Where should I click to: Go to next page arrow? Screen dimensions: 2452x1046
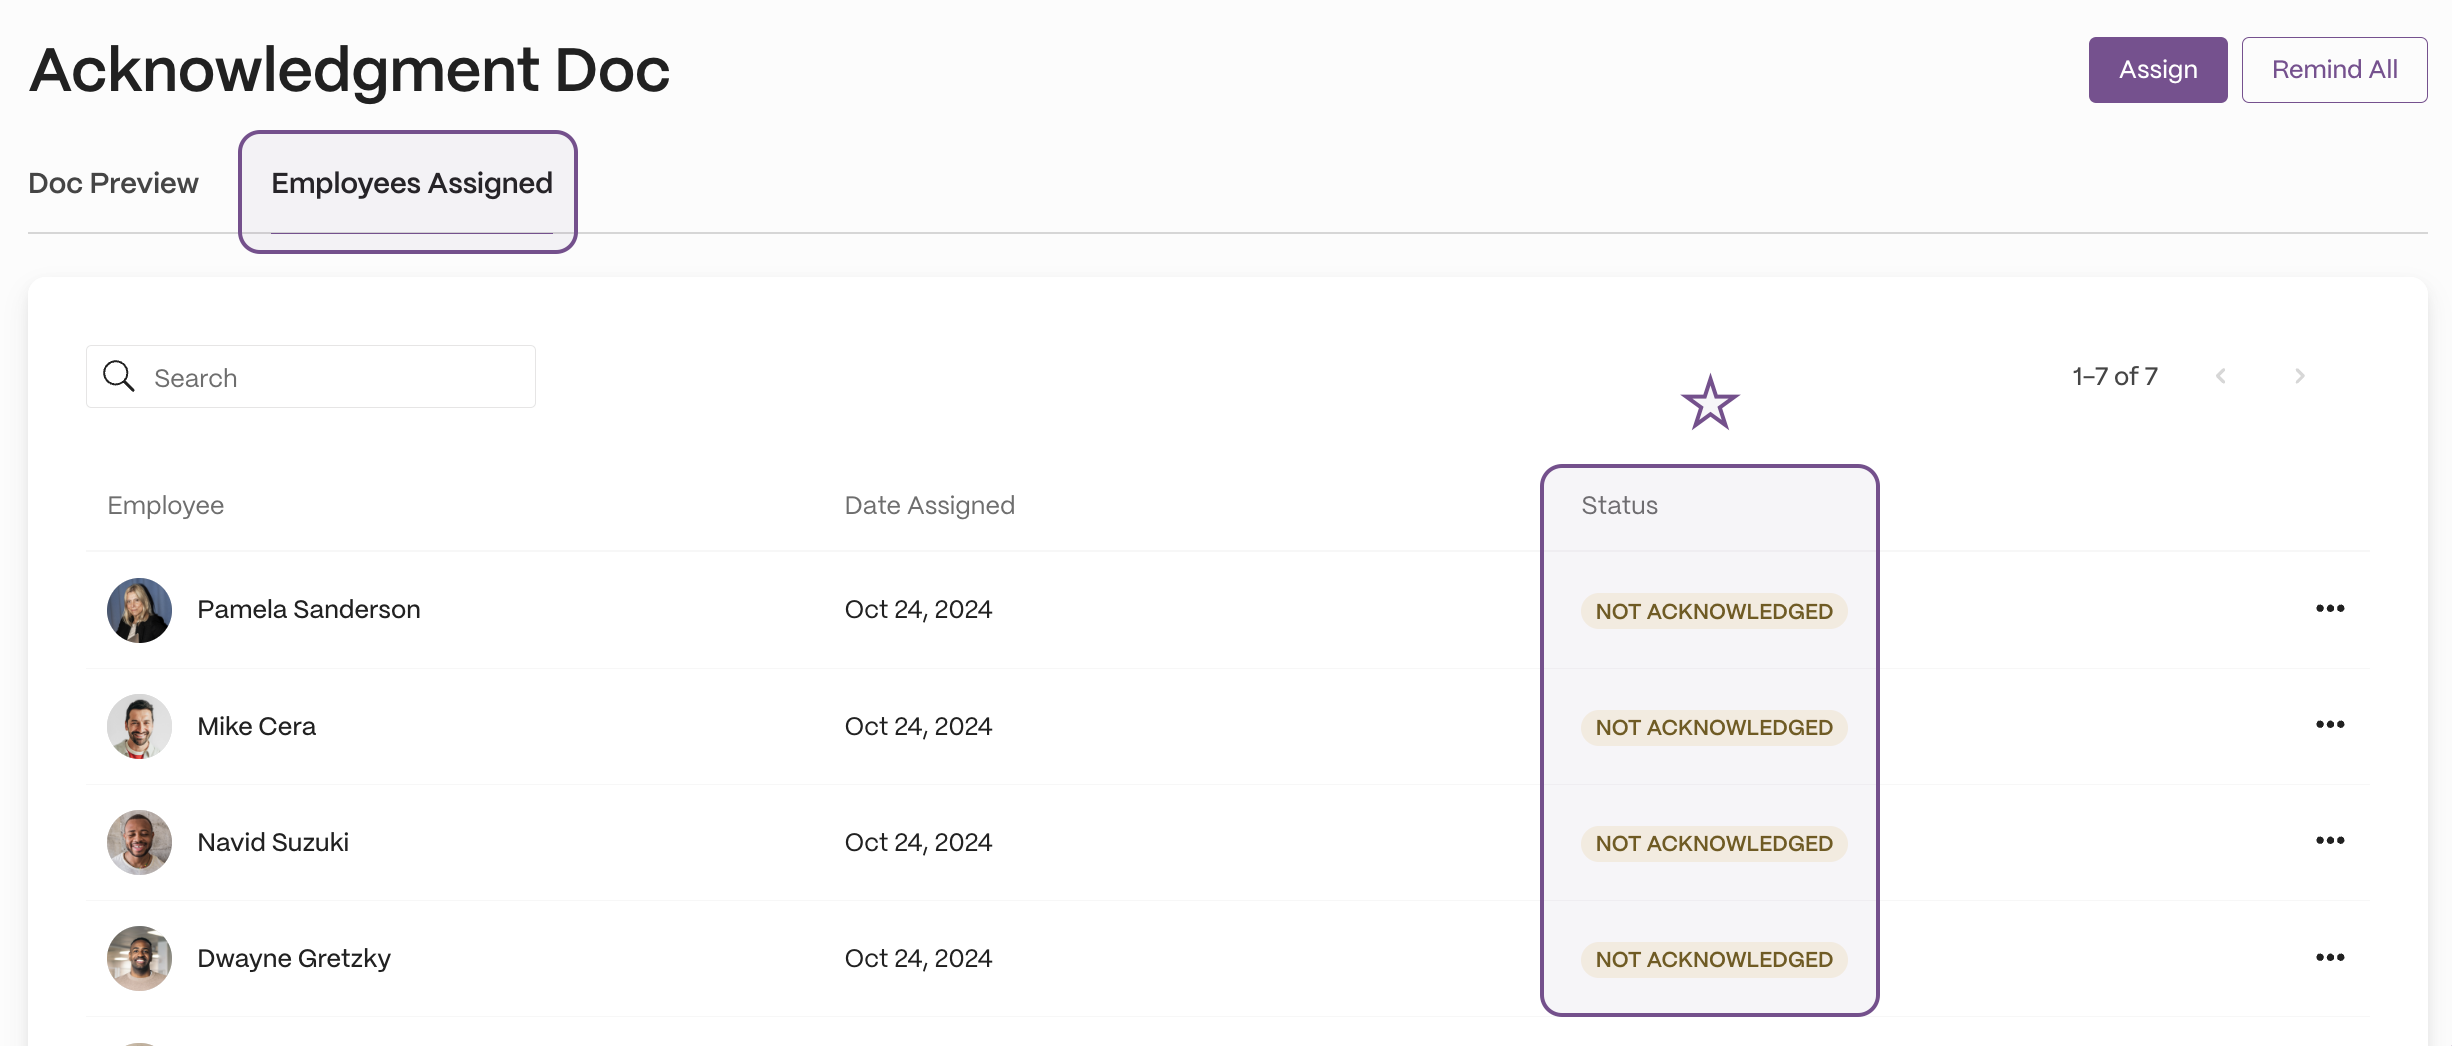point(2299,376)
